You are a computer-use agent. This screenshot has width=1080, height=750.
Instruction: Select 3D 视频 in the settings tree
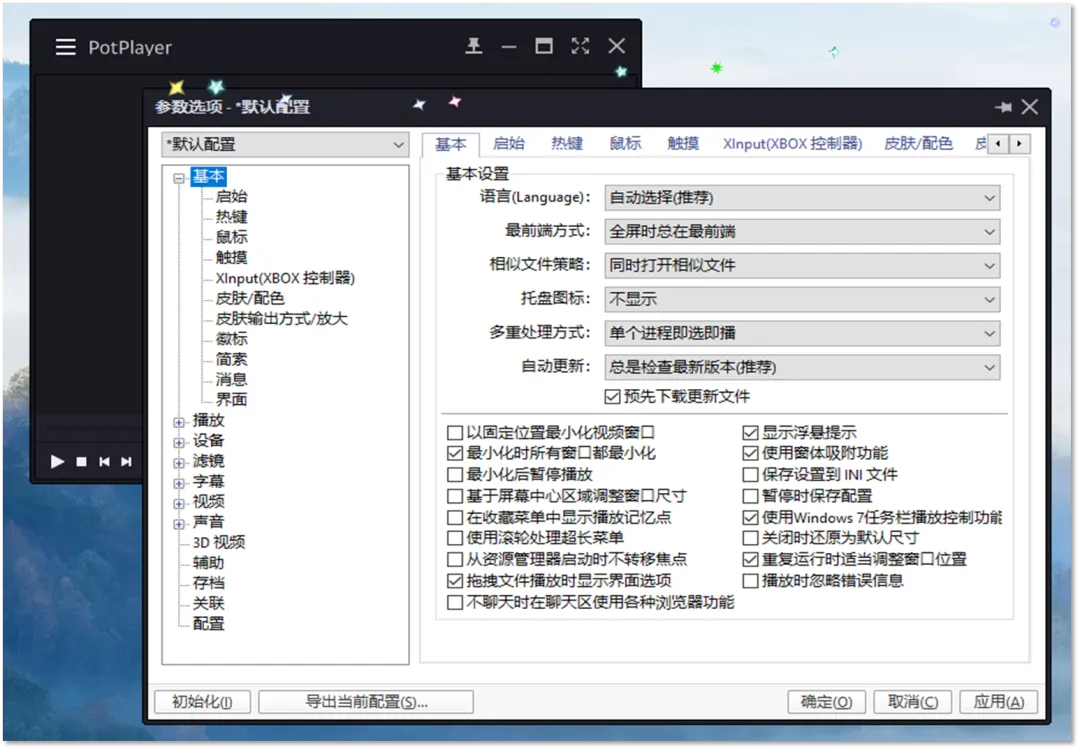pos(219,543)
